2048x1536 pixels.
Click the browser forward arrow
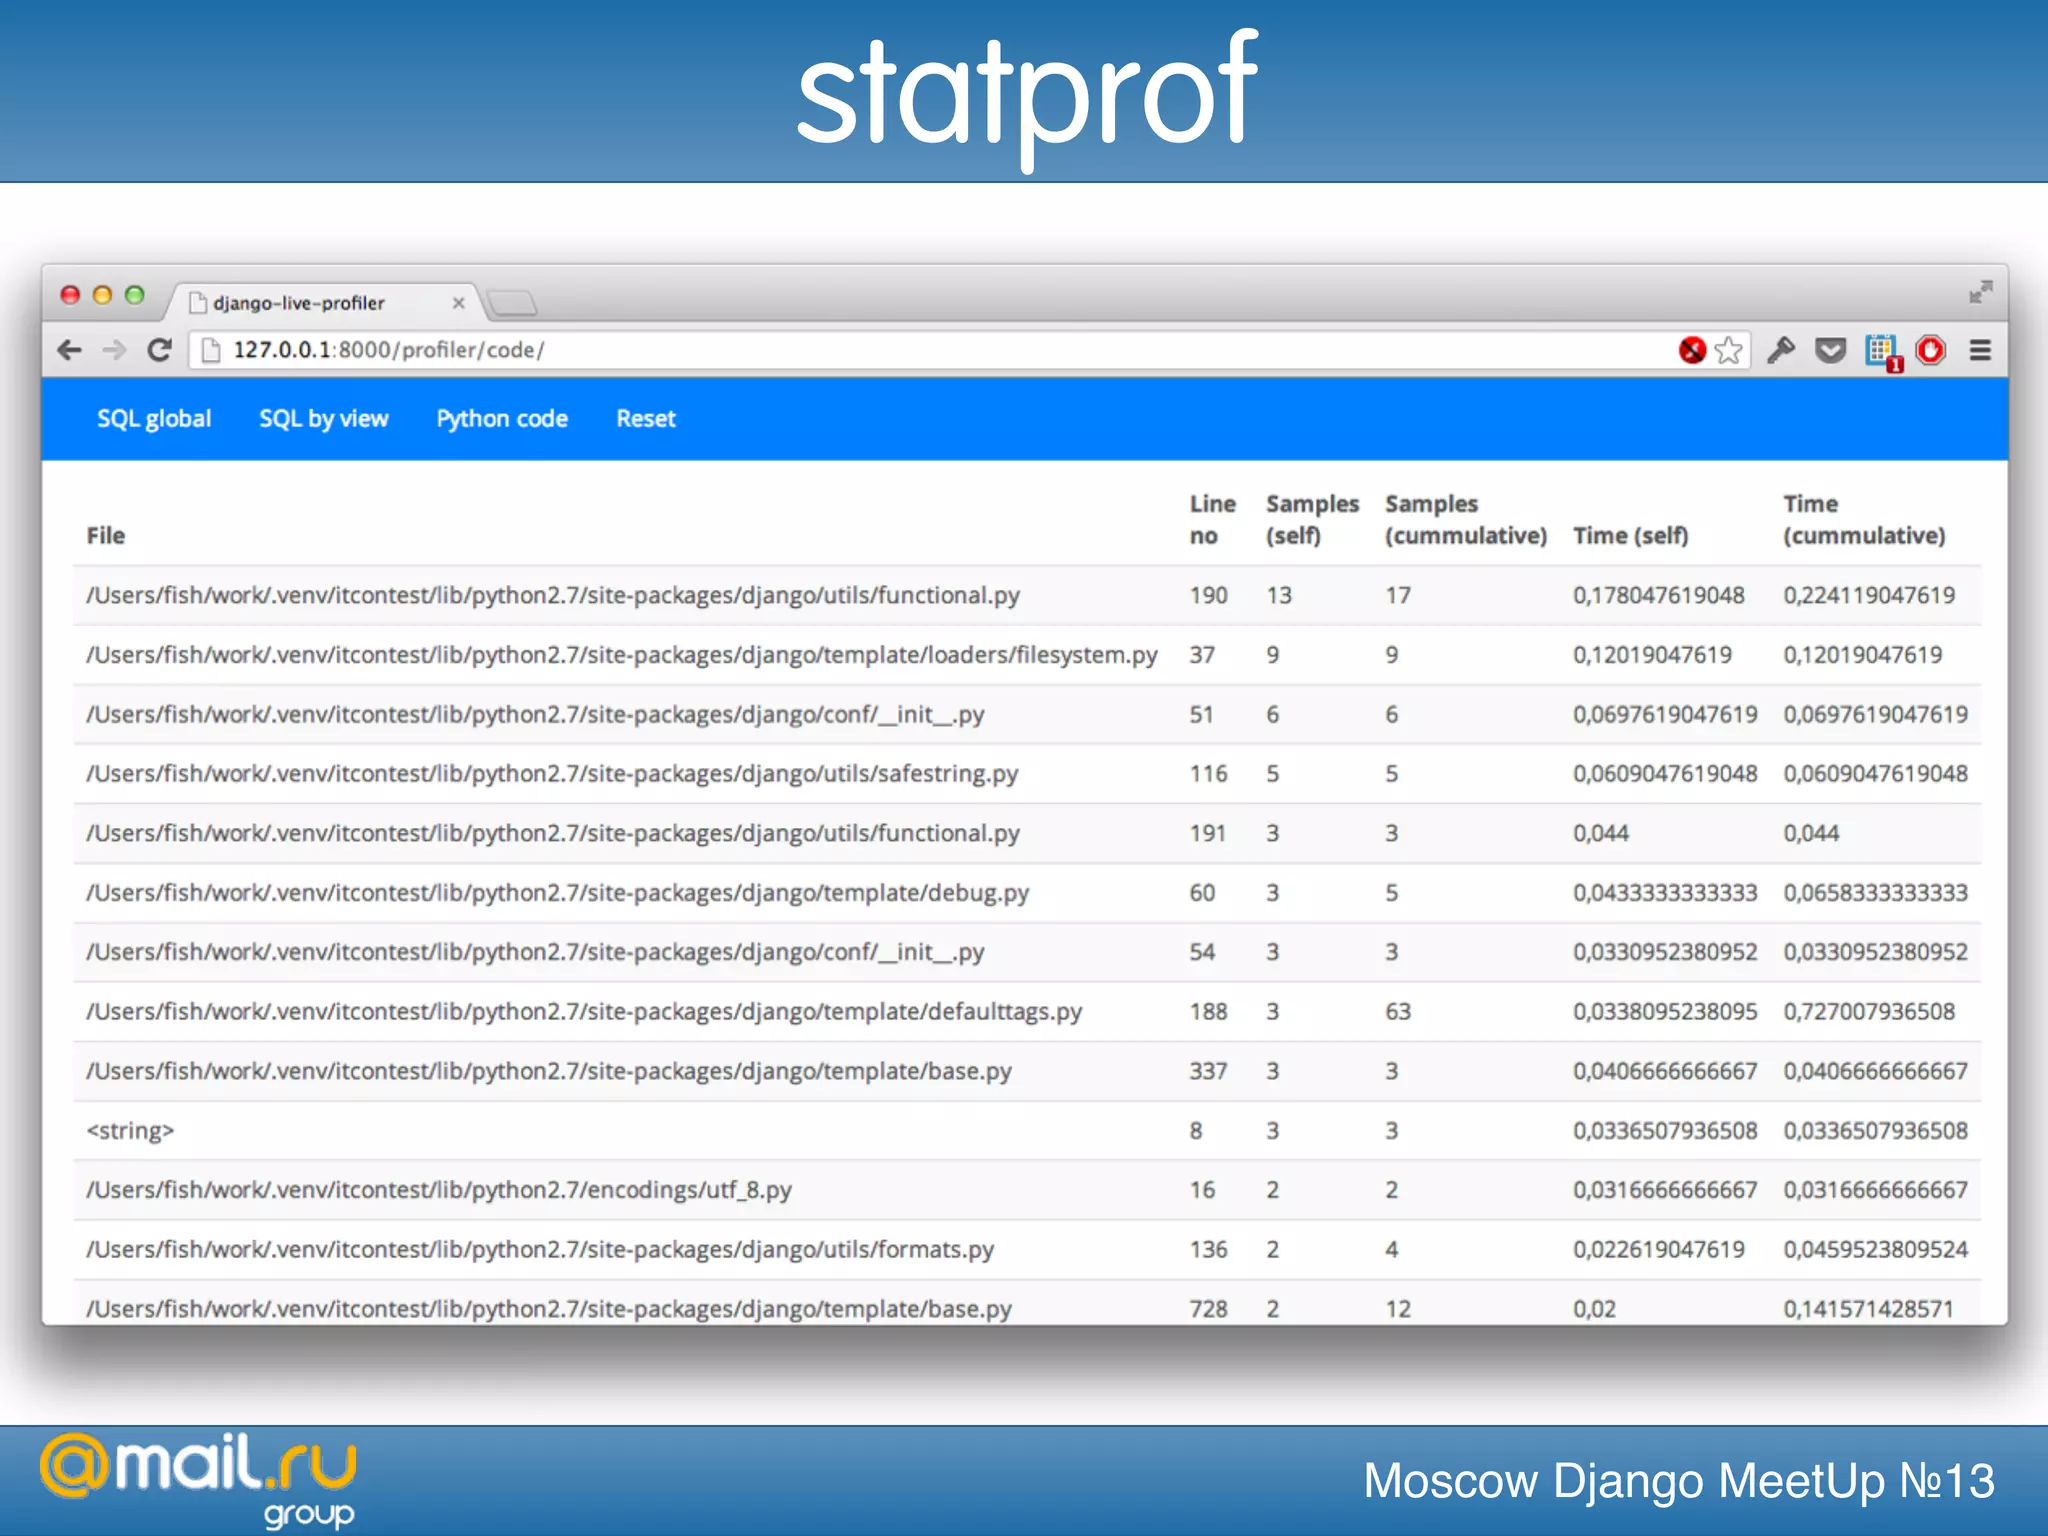pos(115,350)
